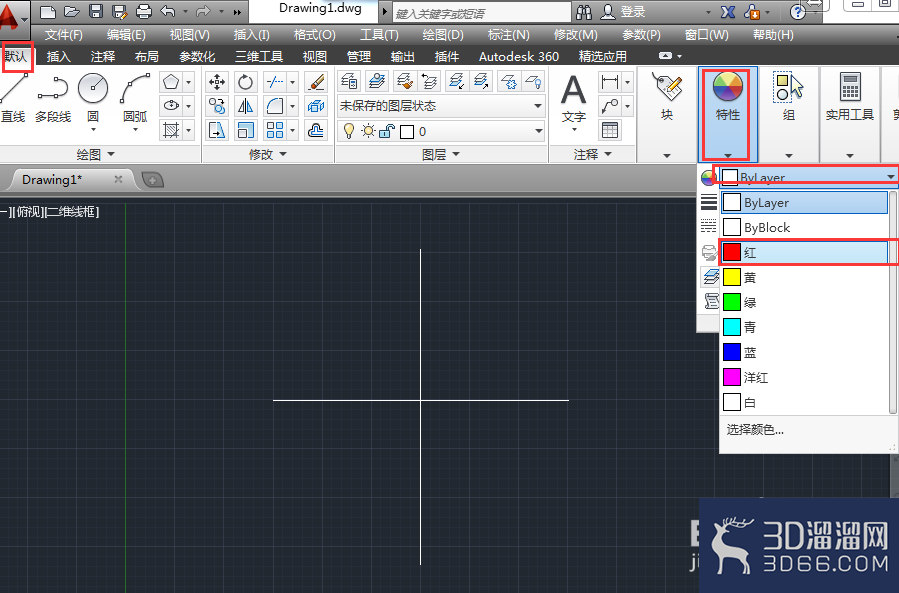The height and width of the screenshot is (593, 899).
Task: Toggle the layer freeze sun icon
Action: coord(368,131)
